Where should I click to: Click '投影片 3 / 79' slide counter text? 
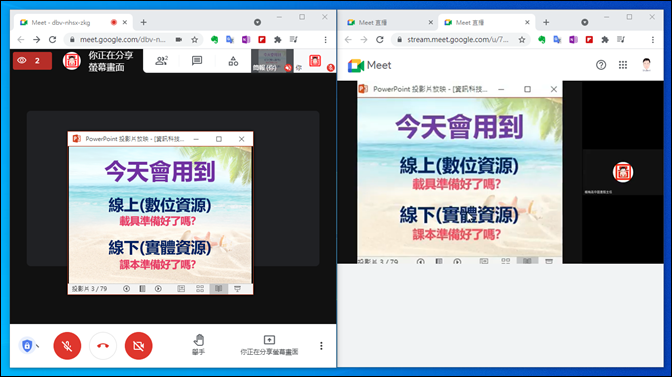90,289
